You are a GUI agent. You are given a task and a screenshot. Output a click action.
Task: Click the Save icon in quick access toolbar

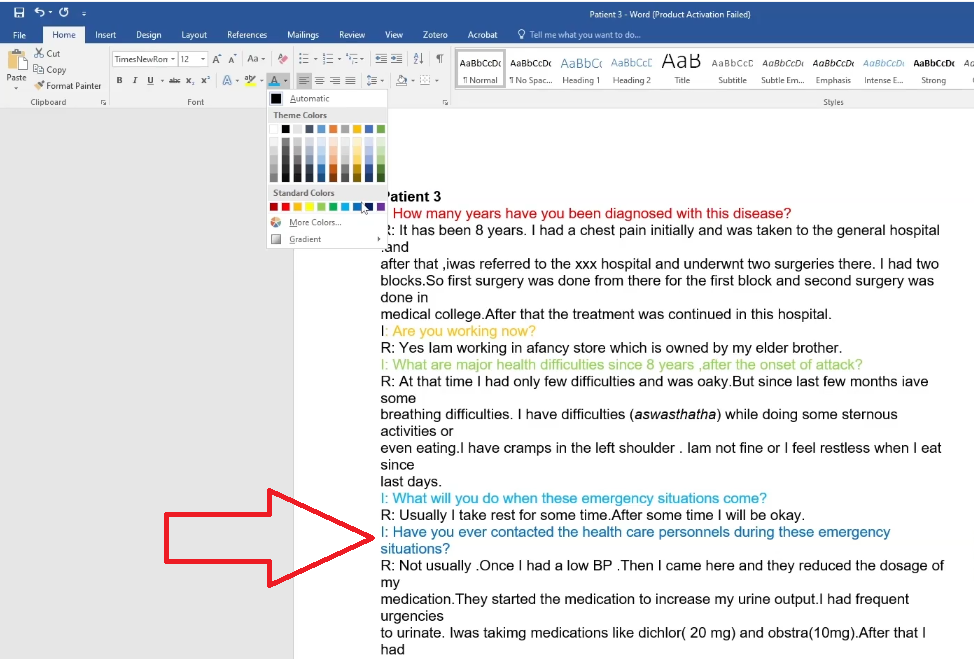(x=19, y=13)
